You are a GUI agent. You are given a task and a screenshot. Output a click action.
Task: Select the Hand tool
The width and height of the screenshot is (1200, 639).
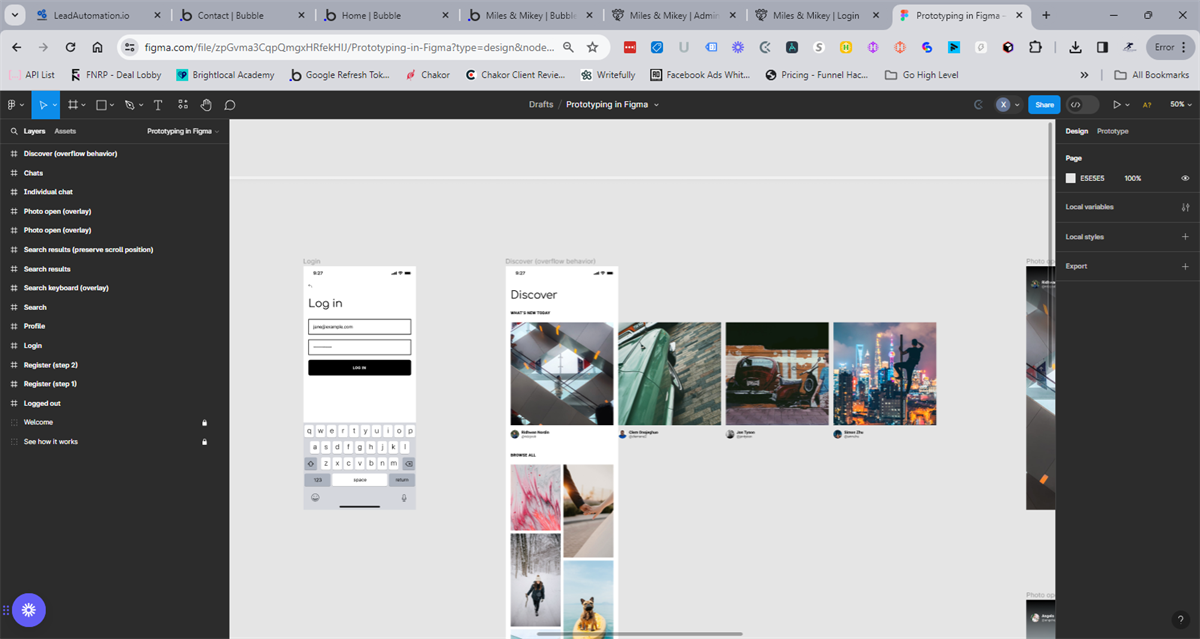pyautogui.click(x=206, y=105)
